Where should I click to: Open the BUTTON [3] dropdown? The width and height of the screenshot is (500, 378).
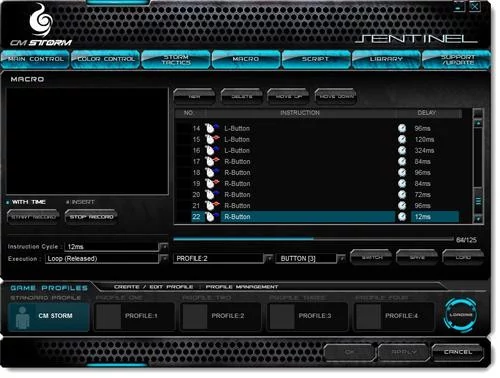(x=341, y=258)
